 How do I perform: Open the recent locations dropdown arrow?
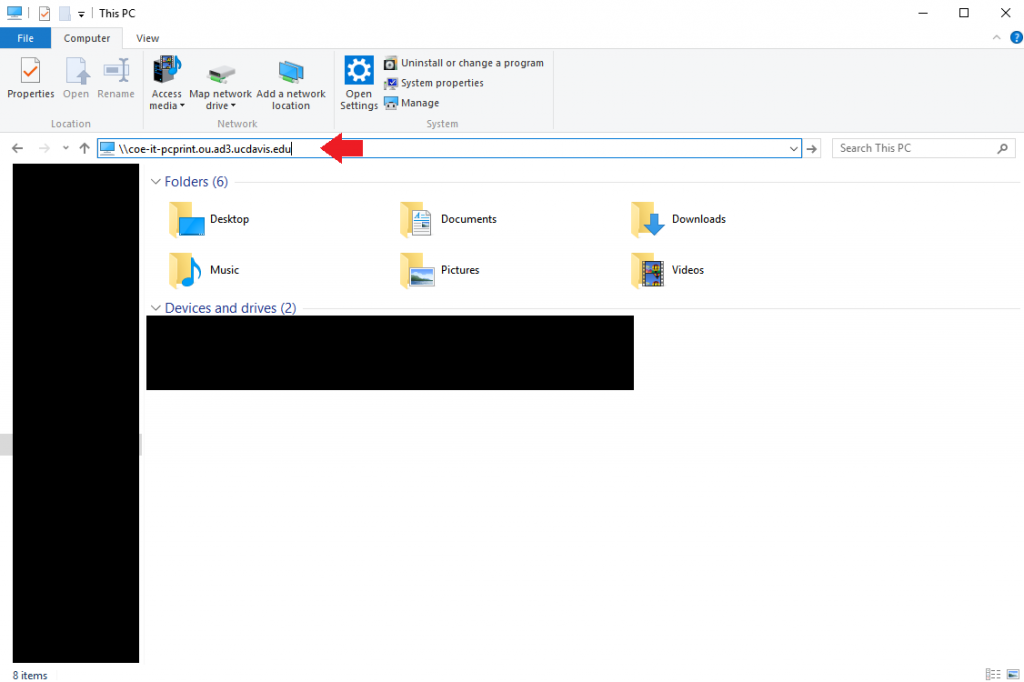(x=65, y=148)
